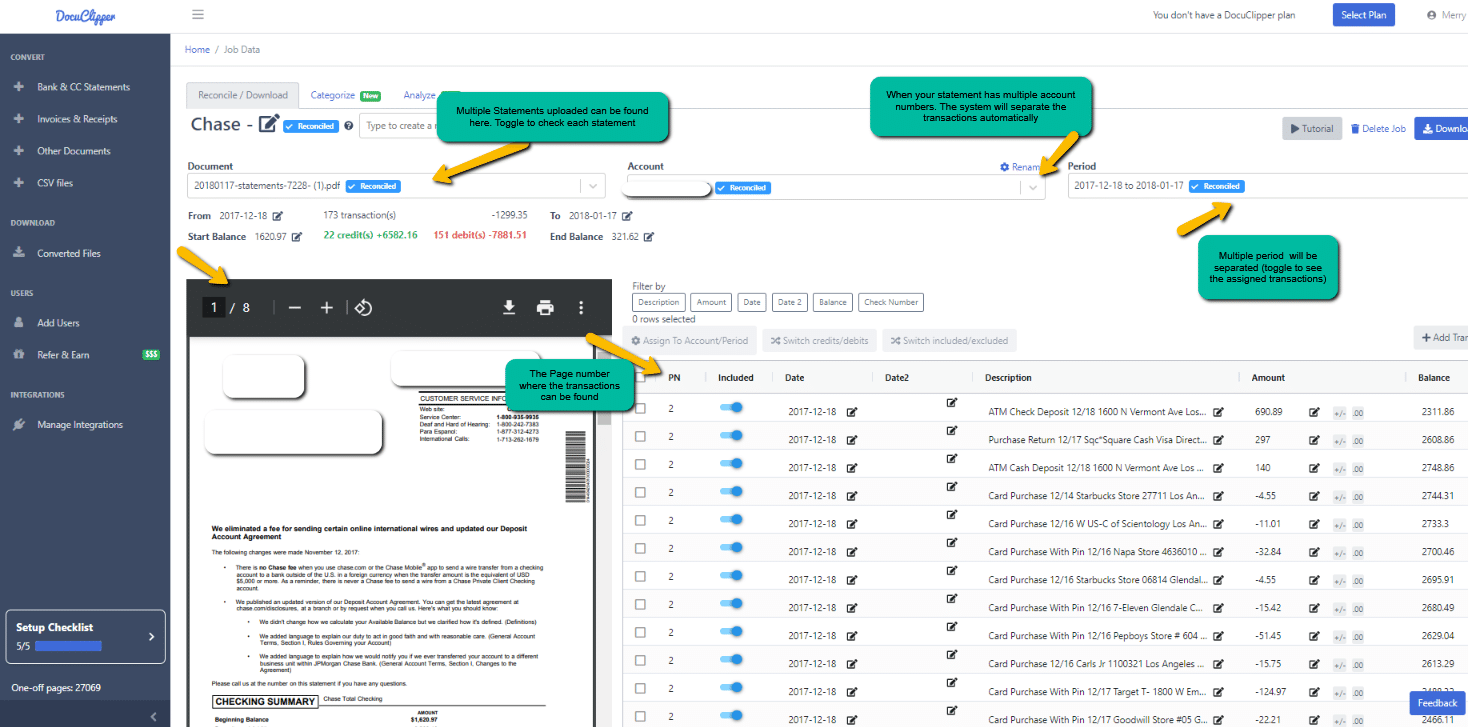Click Delete Job

click(1378, 129)
